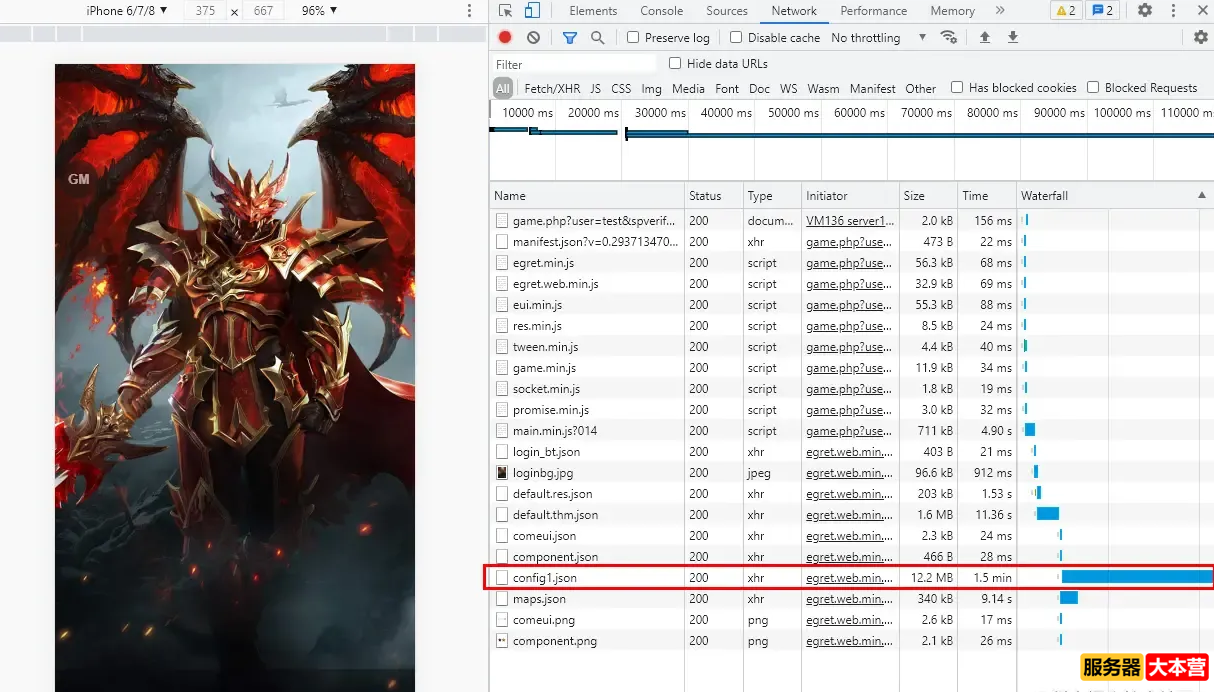
Task: Filter by Media requests
Action: [x=688, y=88]
